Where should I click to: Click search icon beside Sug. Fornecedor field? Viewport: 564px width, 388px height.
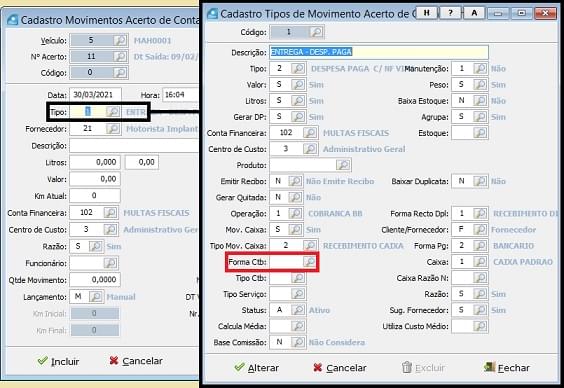pyautogui.click(x=481, y=310)
